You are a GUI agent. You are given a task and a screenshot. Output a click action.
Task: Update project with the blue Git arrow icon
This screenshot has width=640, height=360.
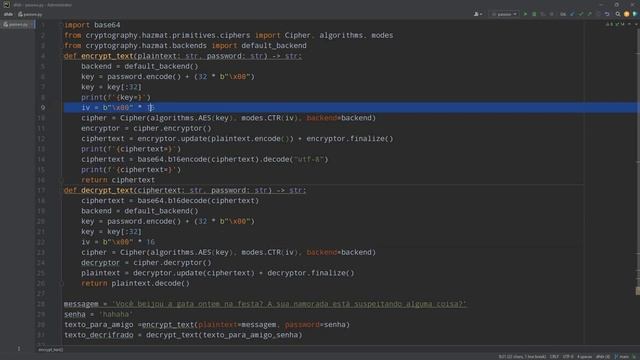click(x=572, y=14)
